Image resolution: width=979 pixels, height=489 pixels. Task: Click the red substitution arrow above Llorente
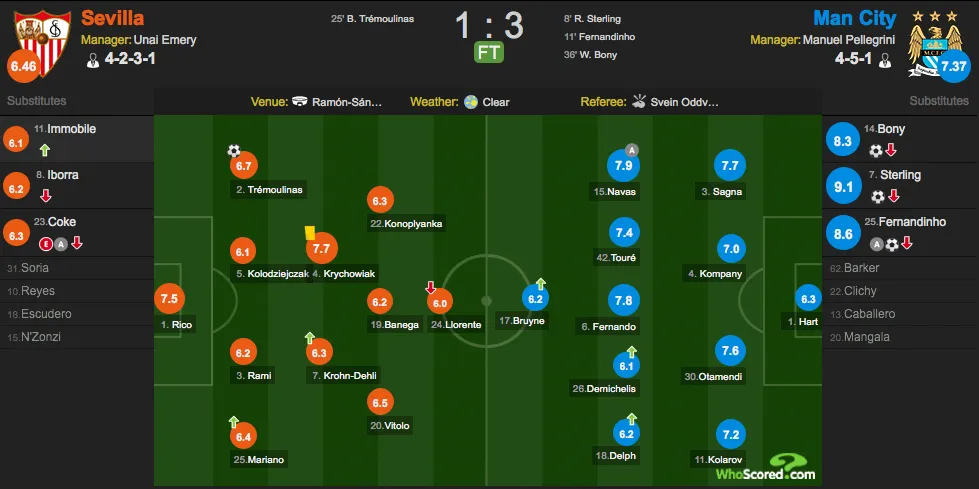click(x=430, y=287)
